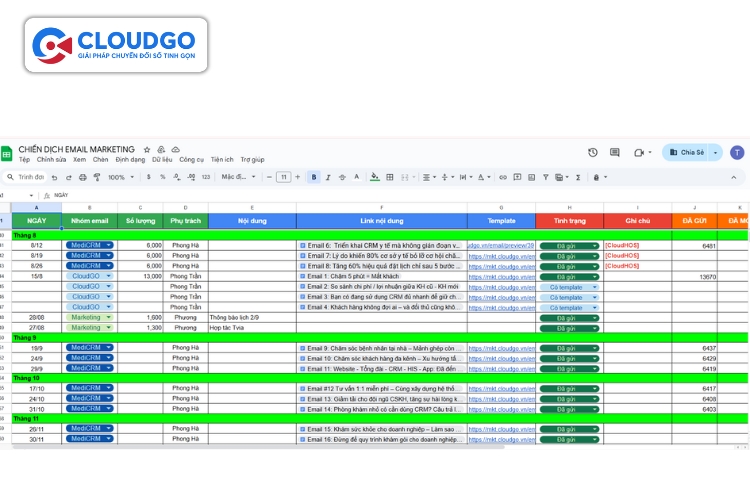Viewport: 750px width, 500px height.
Task: Toggle italic formatting
Action: (x=328, y=177)
